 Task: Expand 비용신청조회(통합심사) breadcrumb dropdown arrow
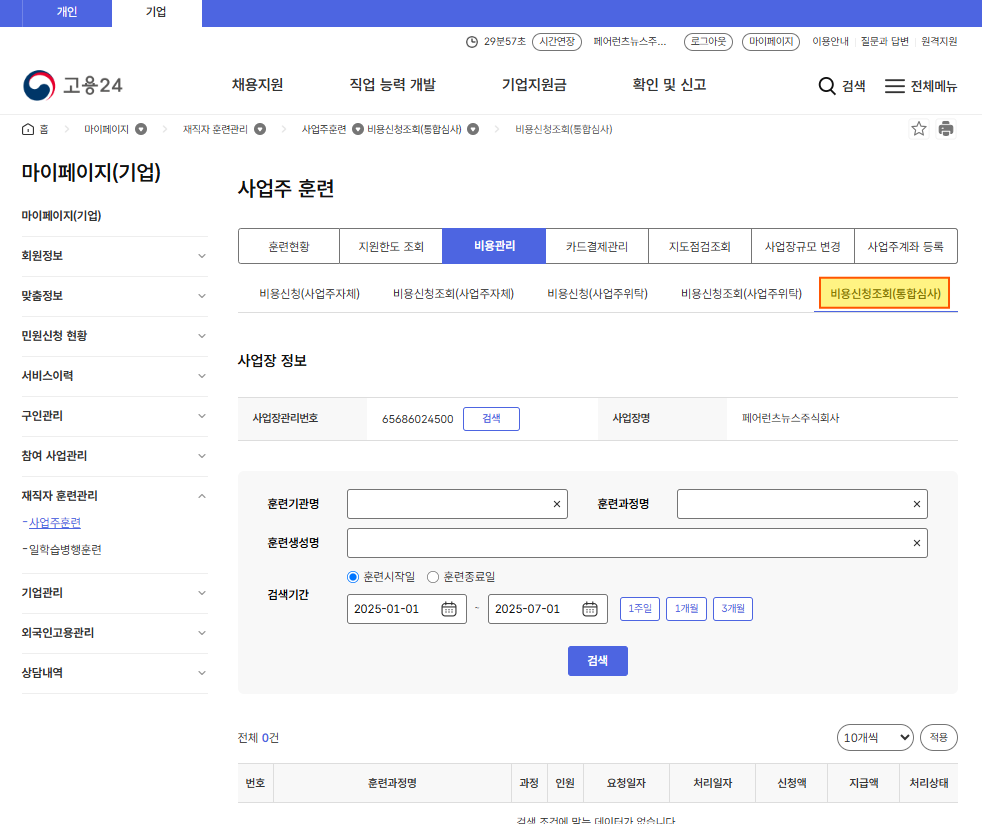click(x=473, y=129)
